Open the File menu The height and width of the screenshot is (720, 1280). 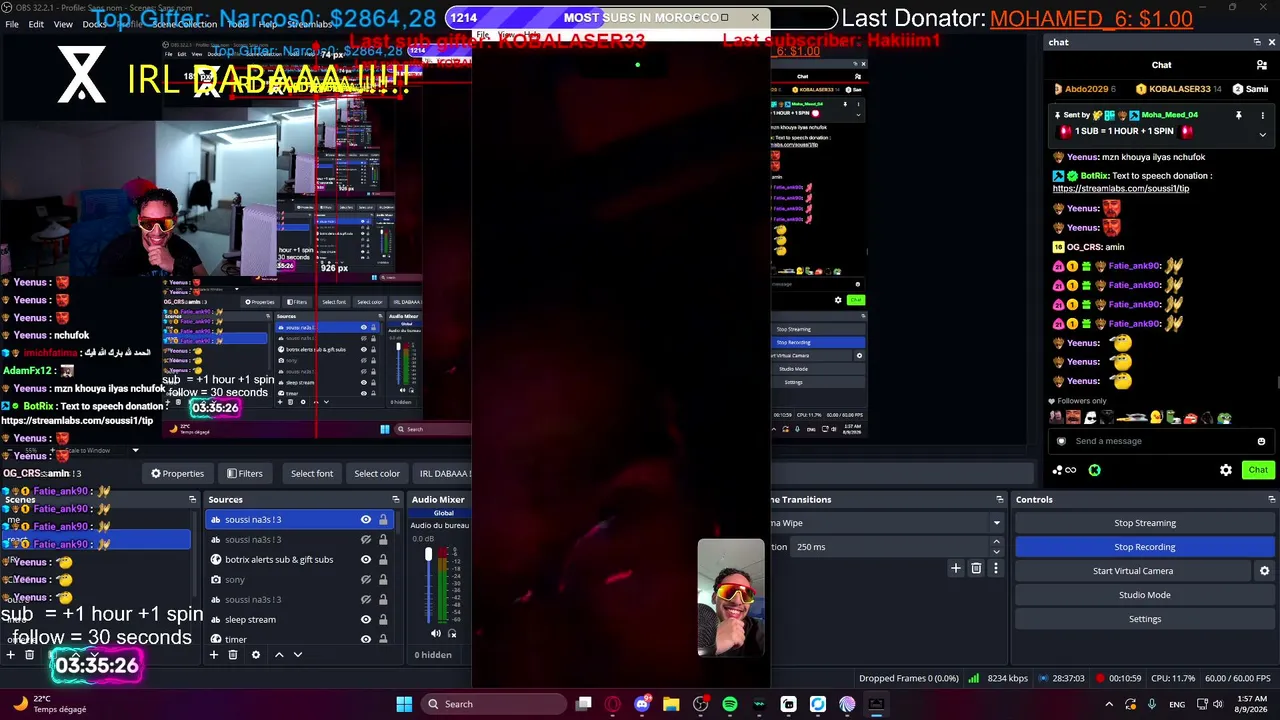click(x=11, y=24)
